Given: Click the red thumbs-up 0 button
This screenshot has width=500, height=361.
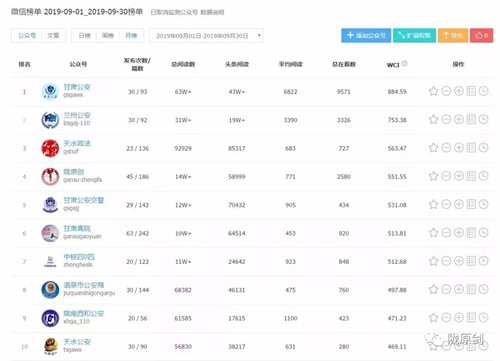Looking at the screenshot, I should click(x=482, y=35).
